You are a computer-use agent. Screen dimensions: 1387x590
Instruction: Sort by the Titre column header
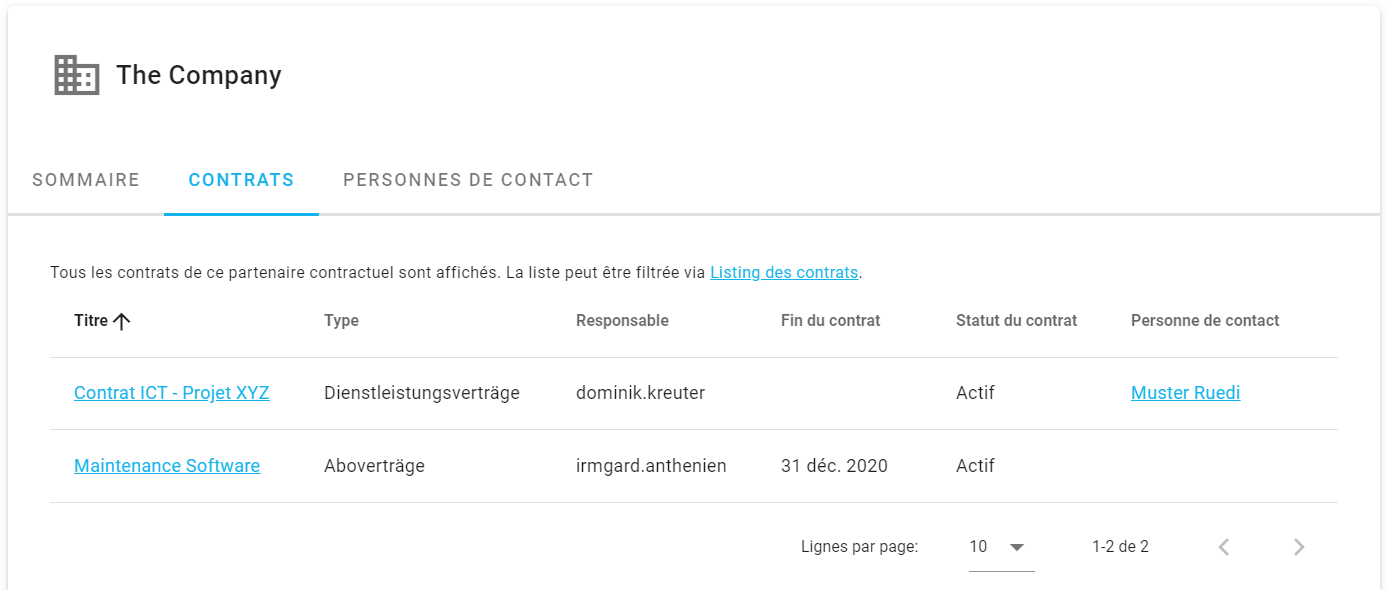91,321
